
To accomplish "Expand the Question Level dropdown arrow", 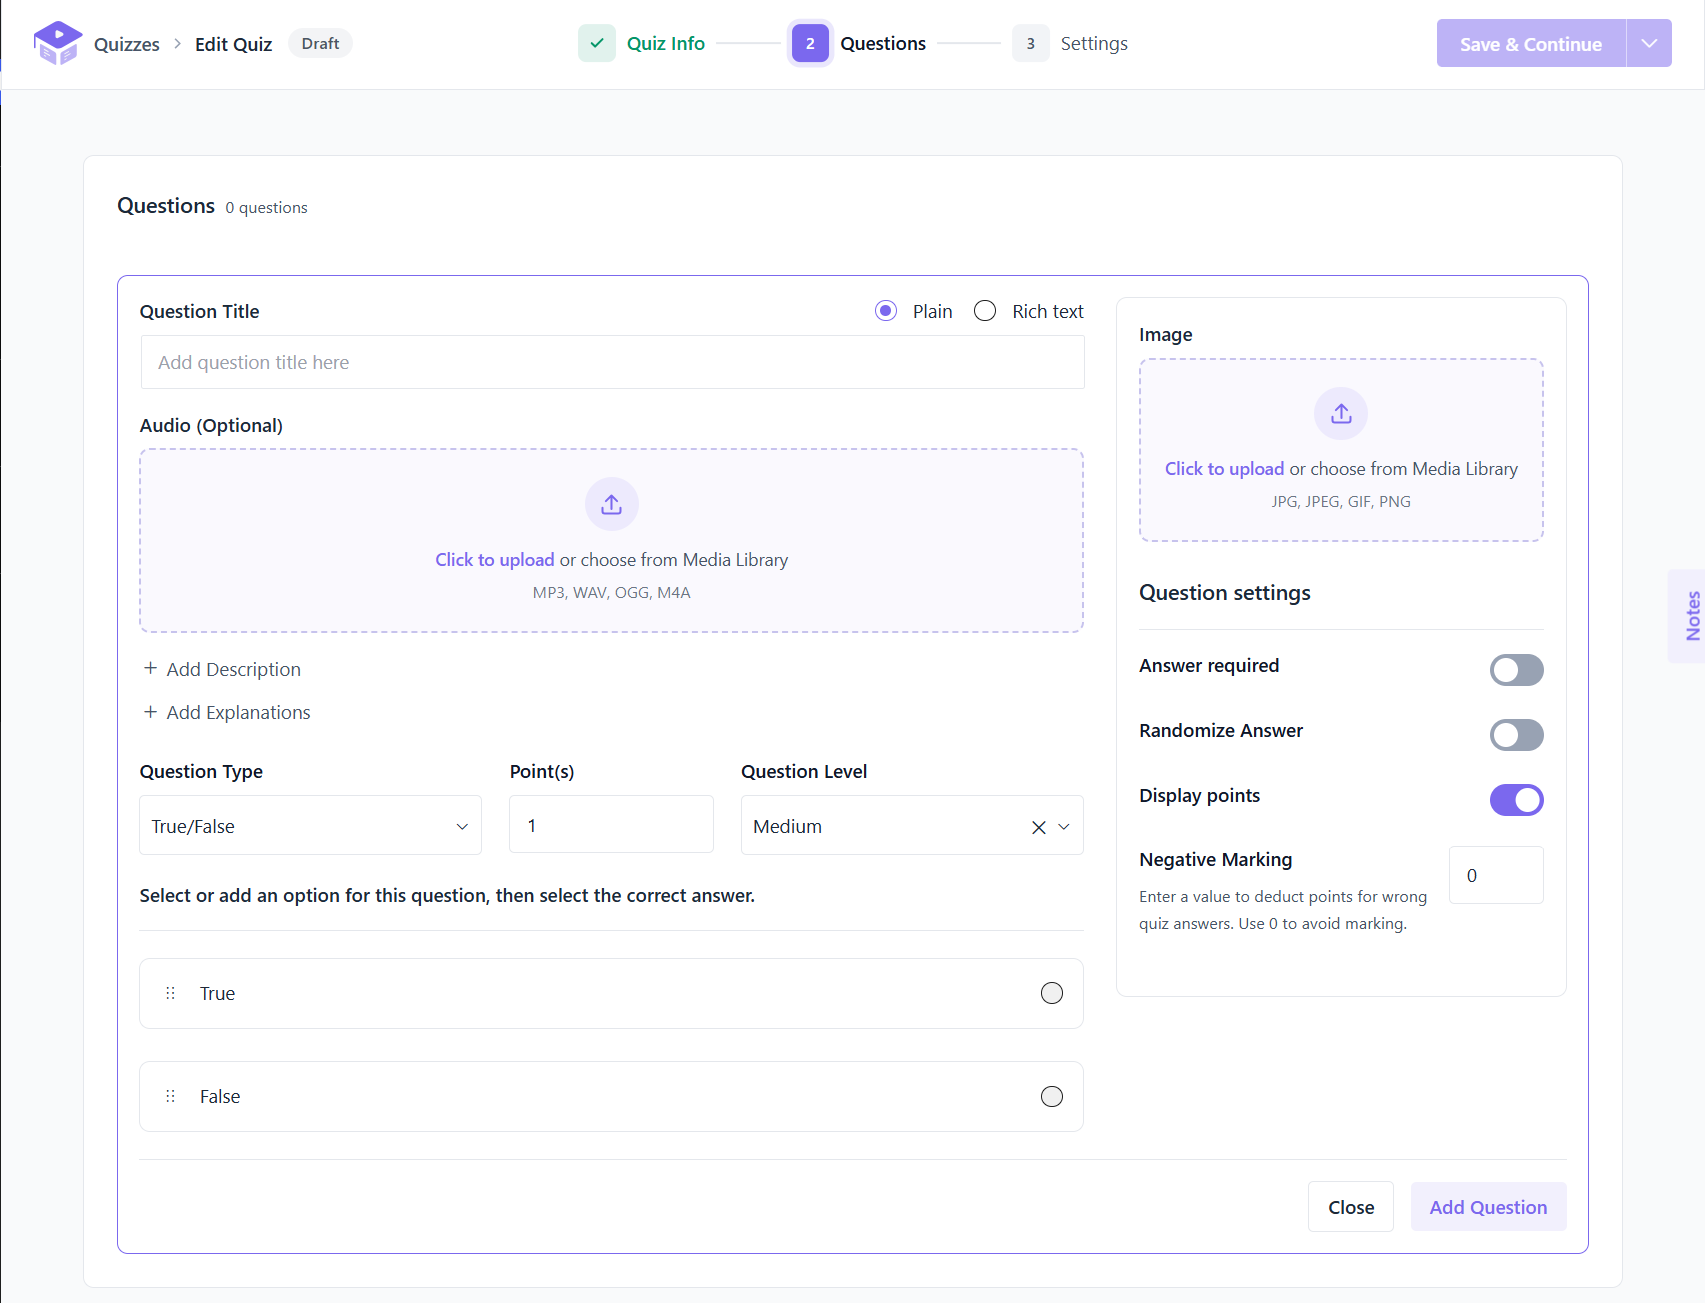I will coord(1064,827).
